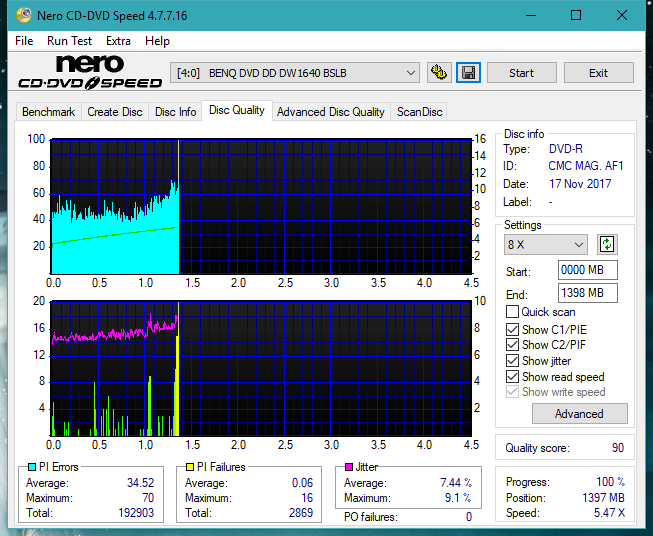
Task: Open the Advanced settings button
Action: coord(579,414)
